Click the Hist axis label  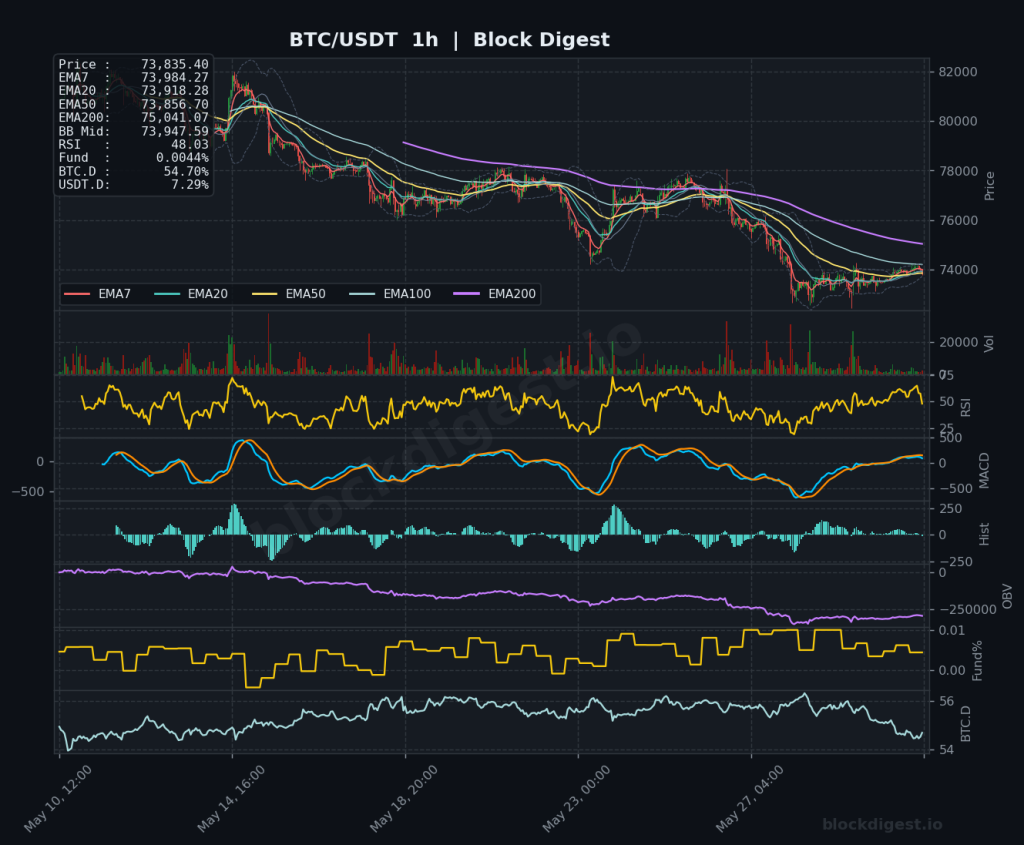tap(984, 534)
